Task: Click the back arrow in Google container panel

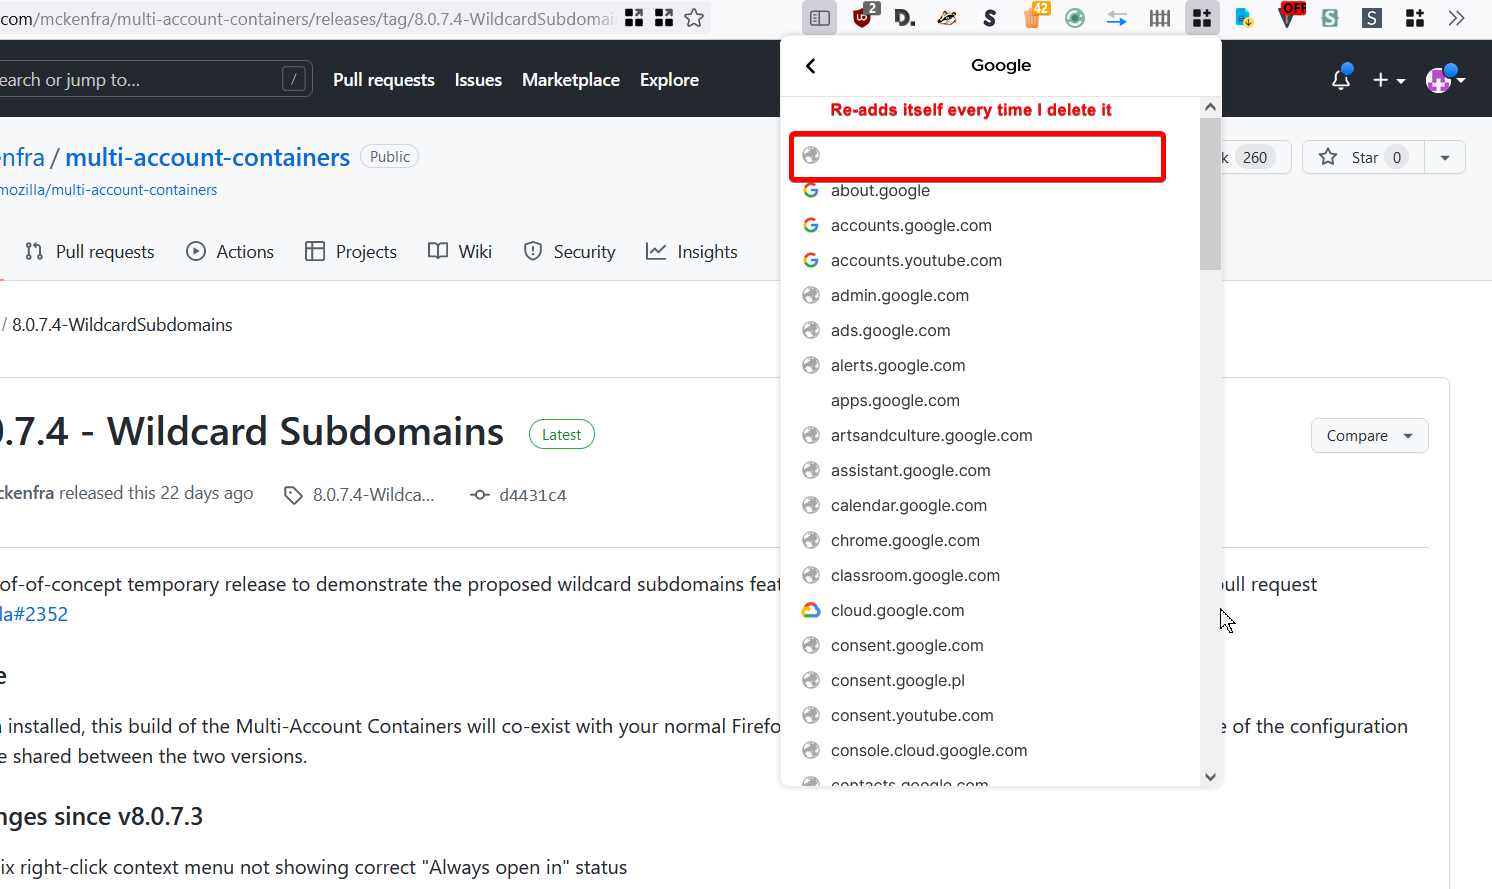Action: [810, 66]
